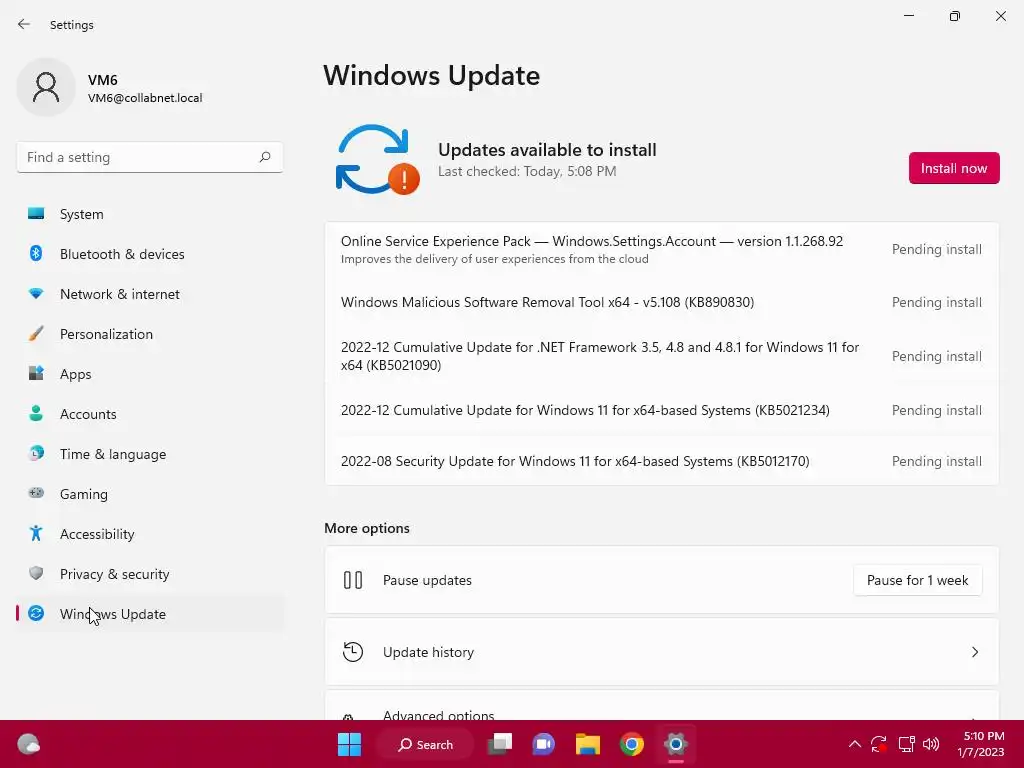Open Bluetooth & devices settings
This screenshot has height=768, width=1024.
[150, 254]
